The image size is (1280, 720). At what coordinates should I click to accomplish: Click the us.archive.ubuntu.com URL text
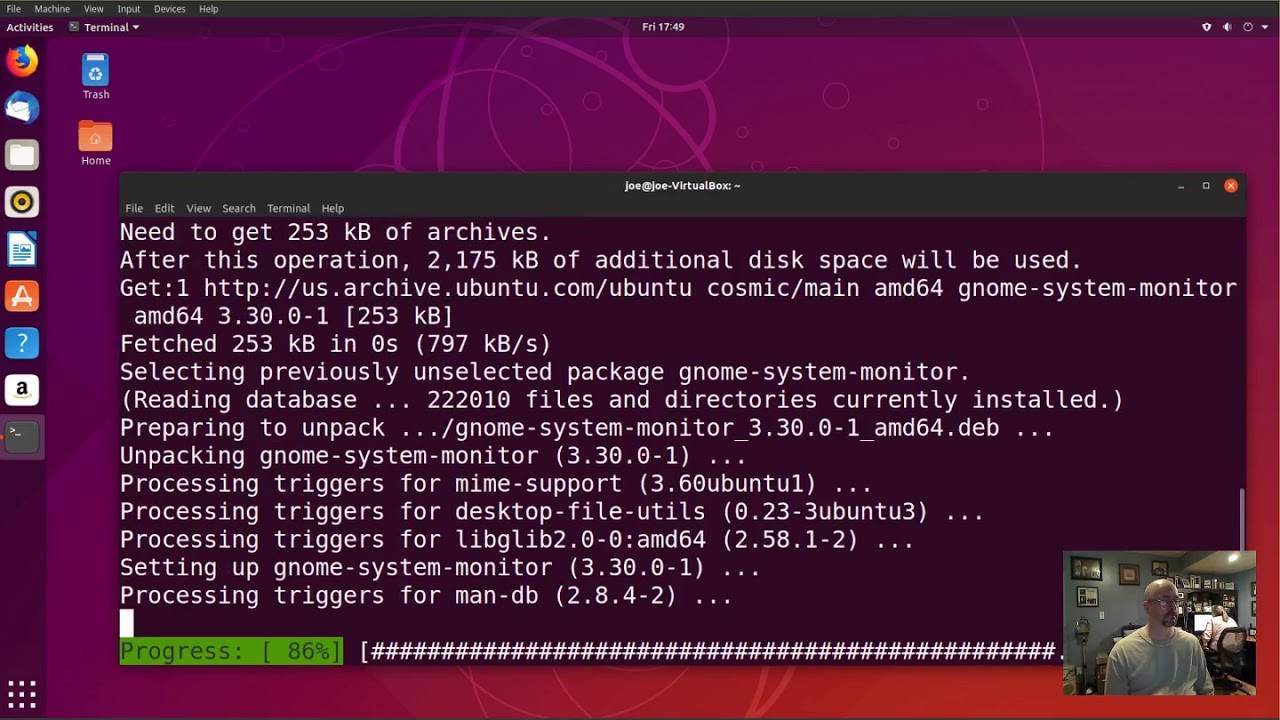[x=448, y=288]
